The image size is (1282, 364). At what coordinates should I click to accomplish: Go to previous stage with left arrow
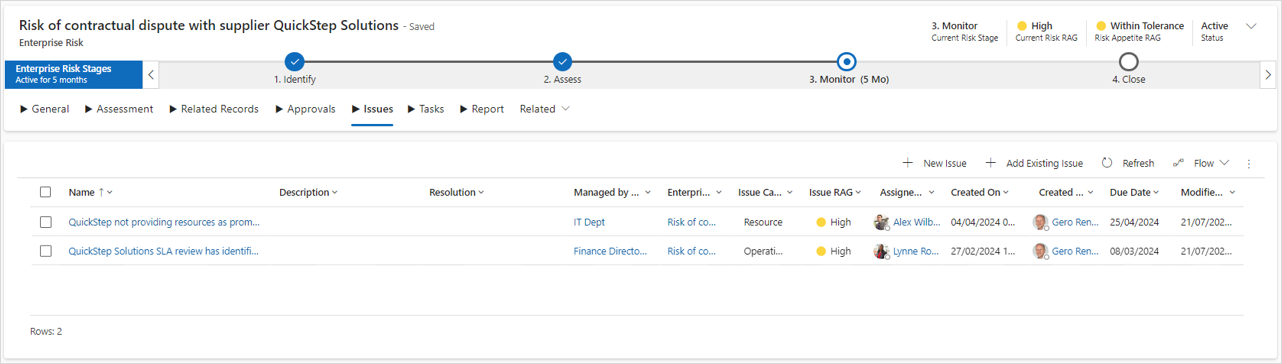(x=151, y=74)
